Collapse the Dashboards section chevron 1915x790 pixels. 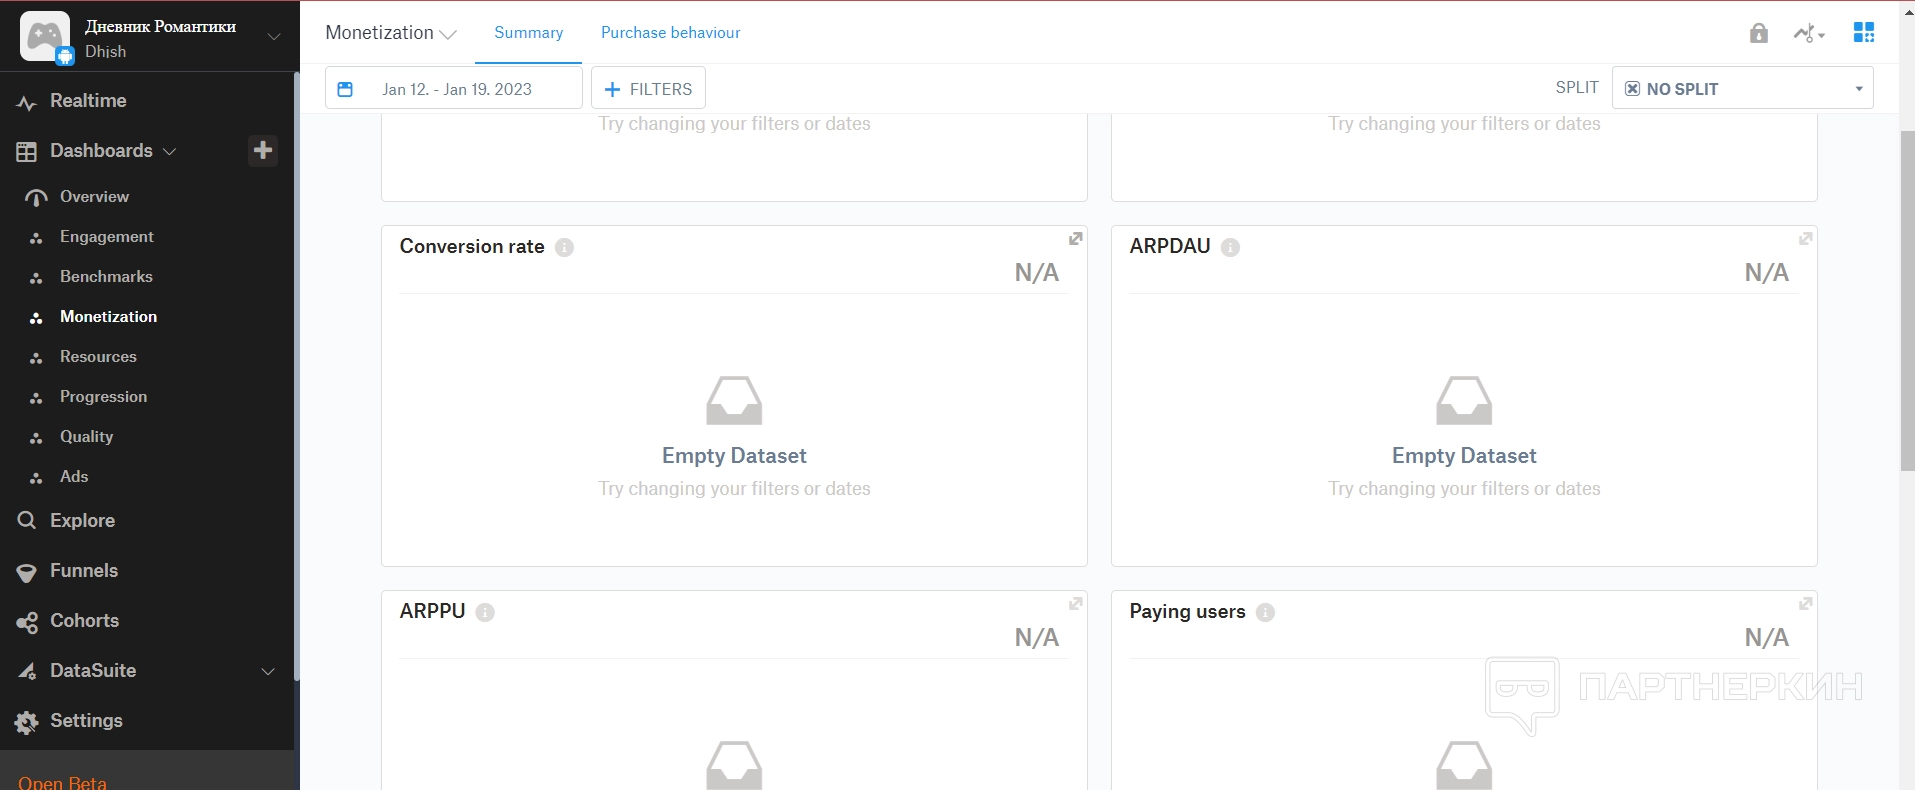(x=169, y=151)
